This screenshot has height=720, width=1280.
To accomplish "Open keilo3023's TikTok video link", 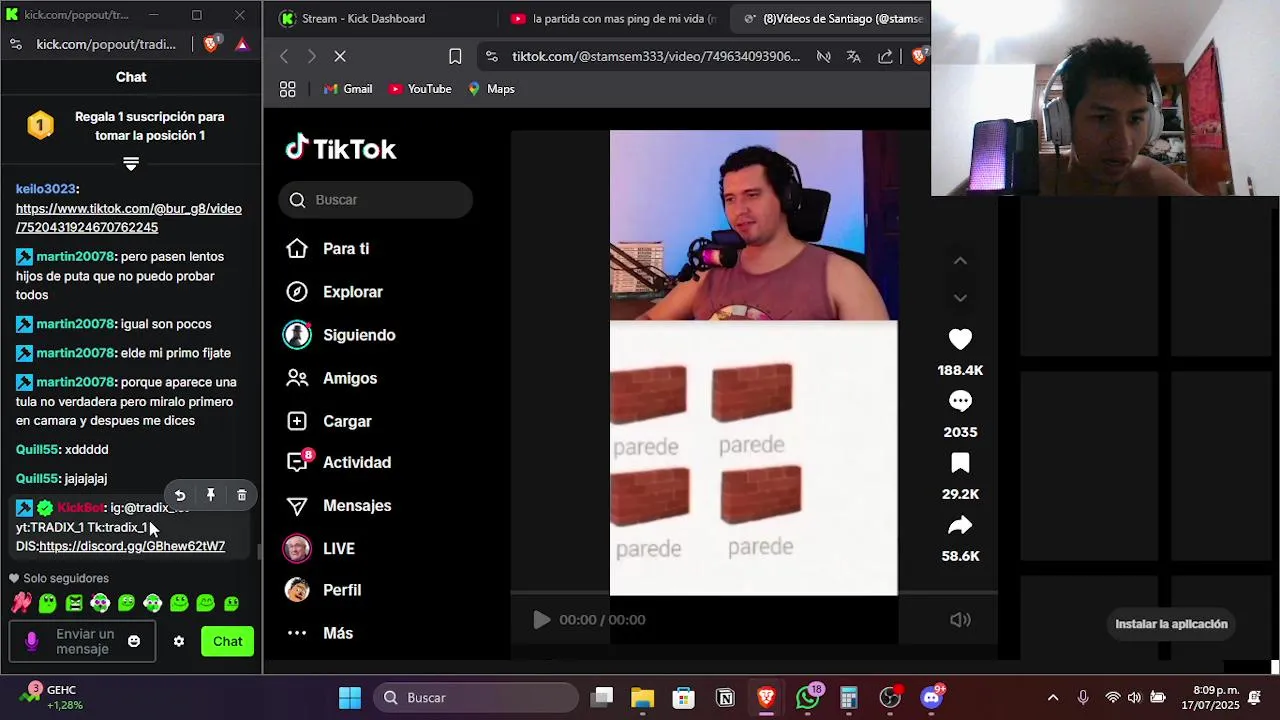I will (128, 218).
